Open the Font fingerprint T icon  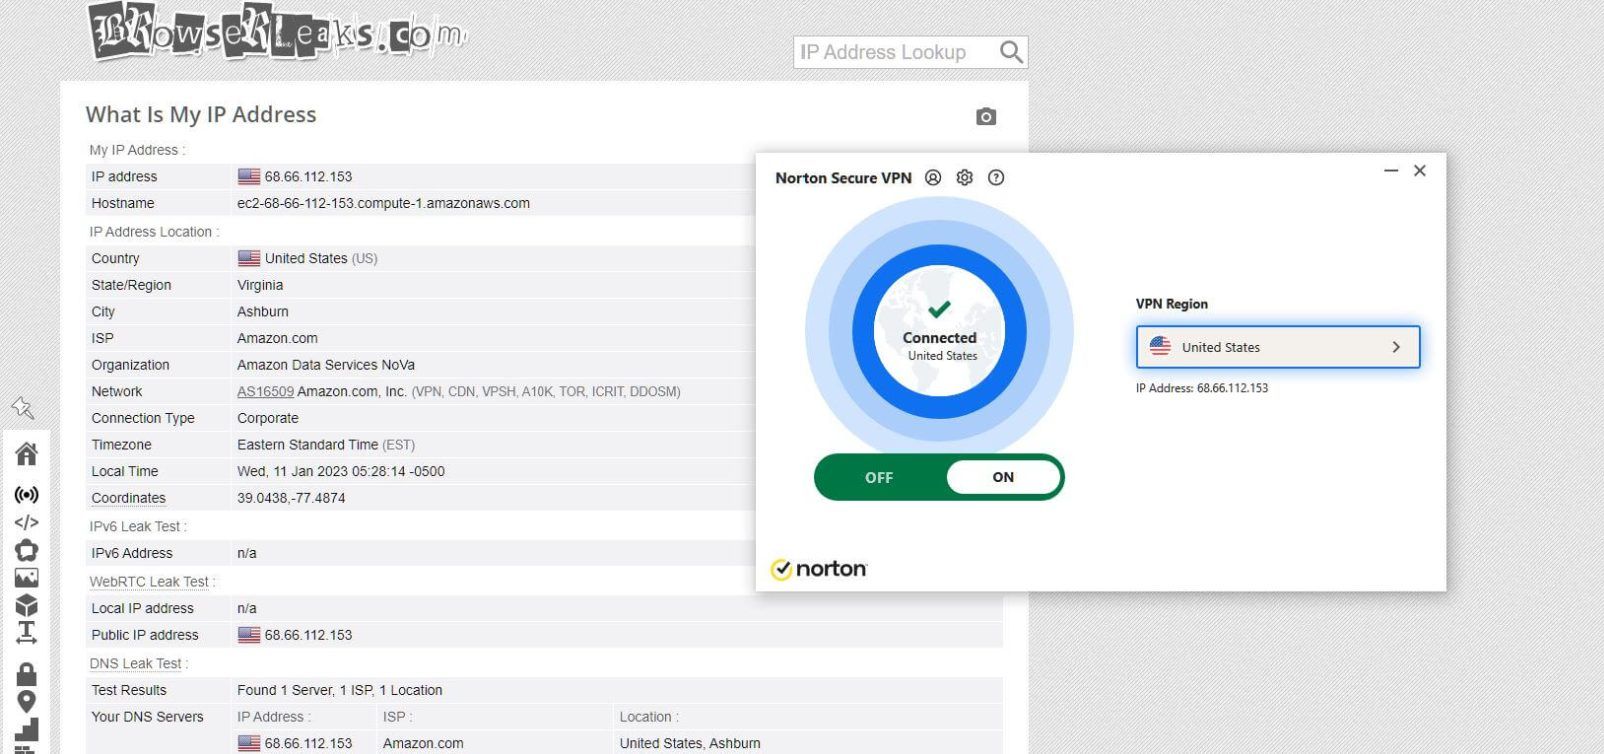(x=26, y=632)
